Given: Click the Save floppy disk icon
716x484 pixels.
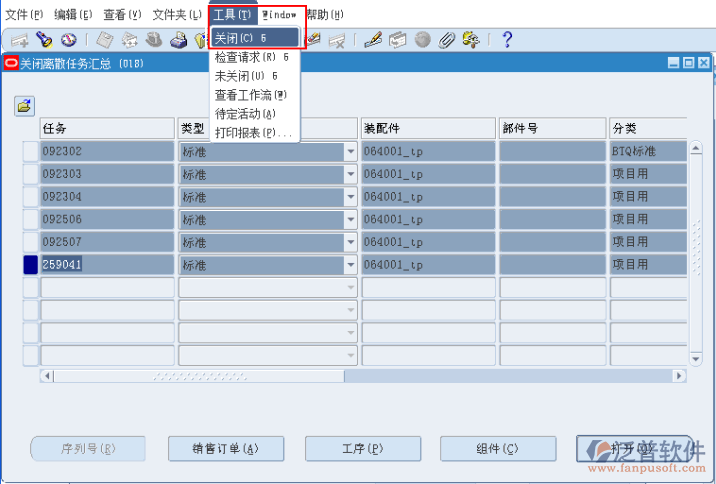Looking at the screenshot, I should point(105,40).
